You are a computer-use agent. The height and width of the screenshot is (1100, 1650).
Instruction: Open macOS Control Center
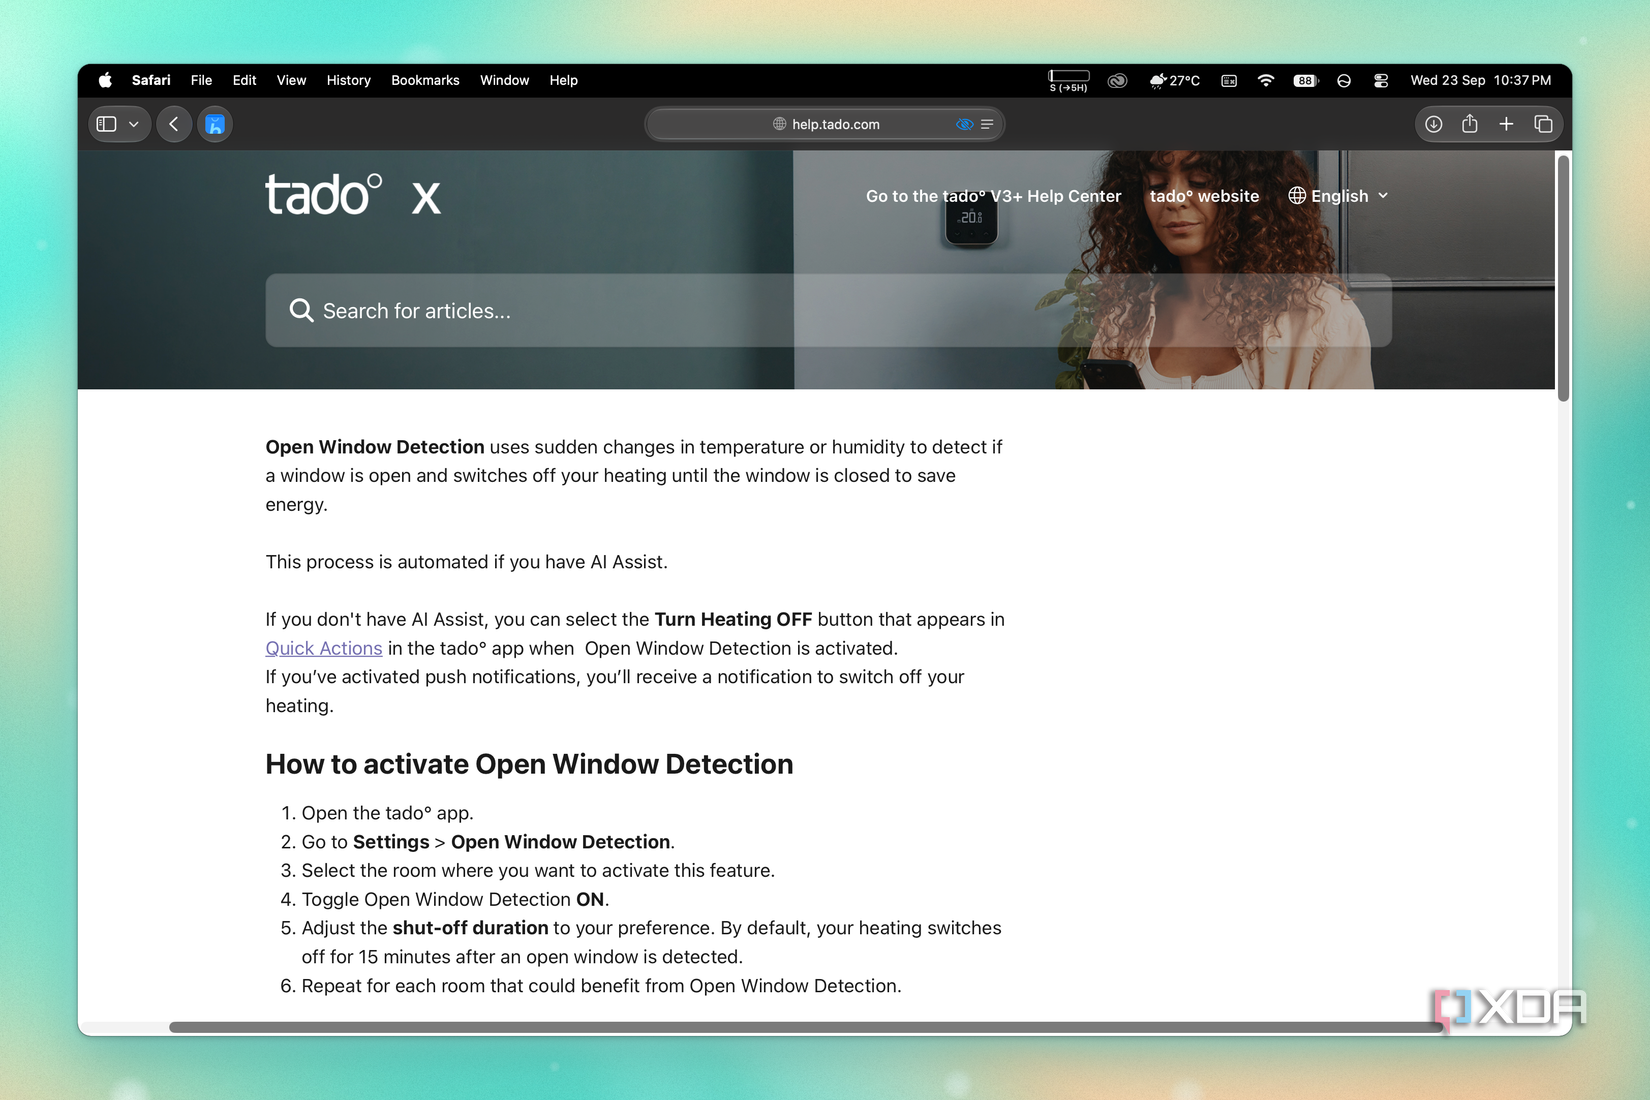1381,80
